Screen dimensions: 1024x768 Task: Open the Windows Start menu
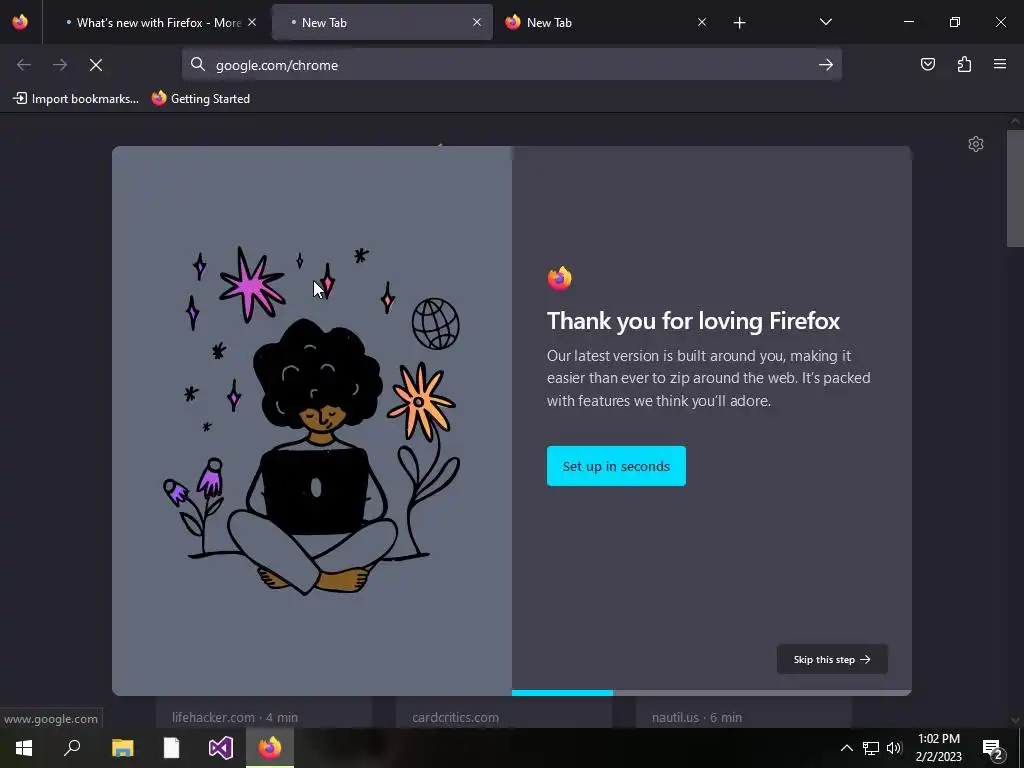(24, 748)
